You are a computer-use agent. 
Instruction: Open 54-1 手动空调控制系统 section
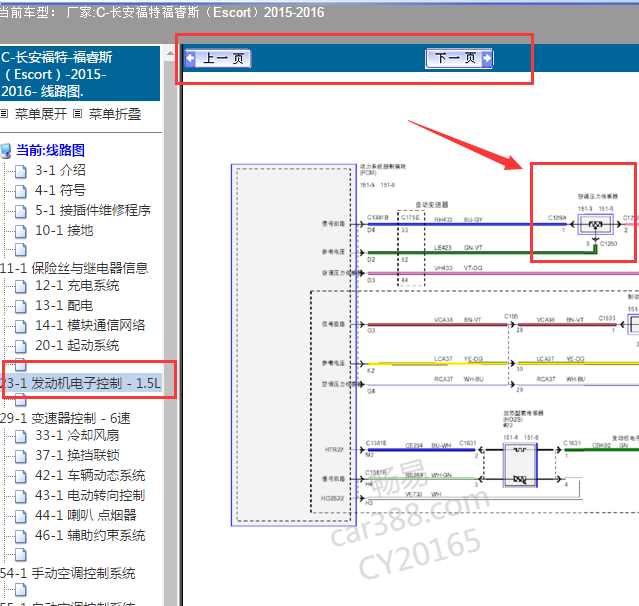pyautogui.click(x=68, y=573)
